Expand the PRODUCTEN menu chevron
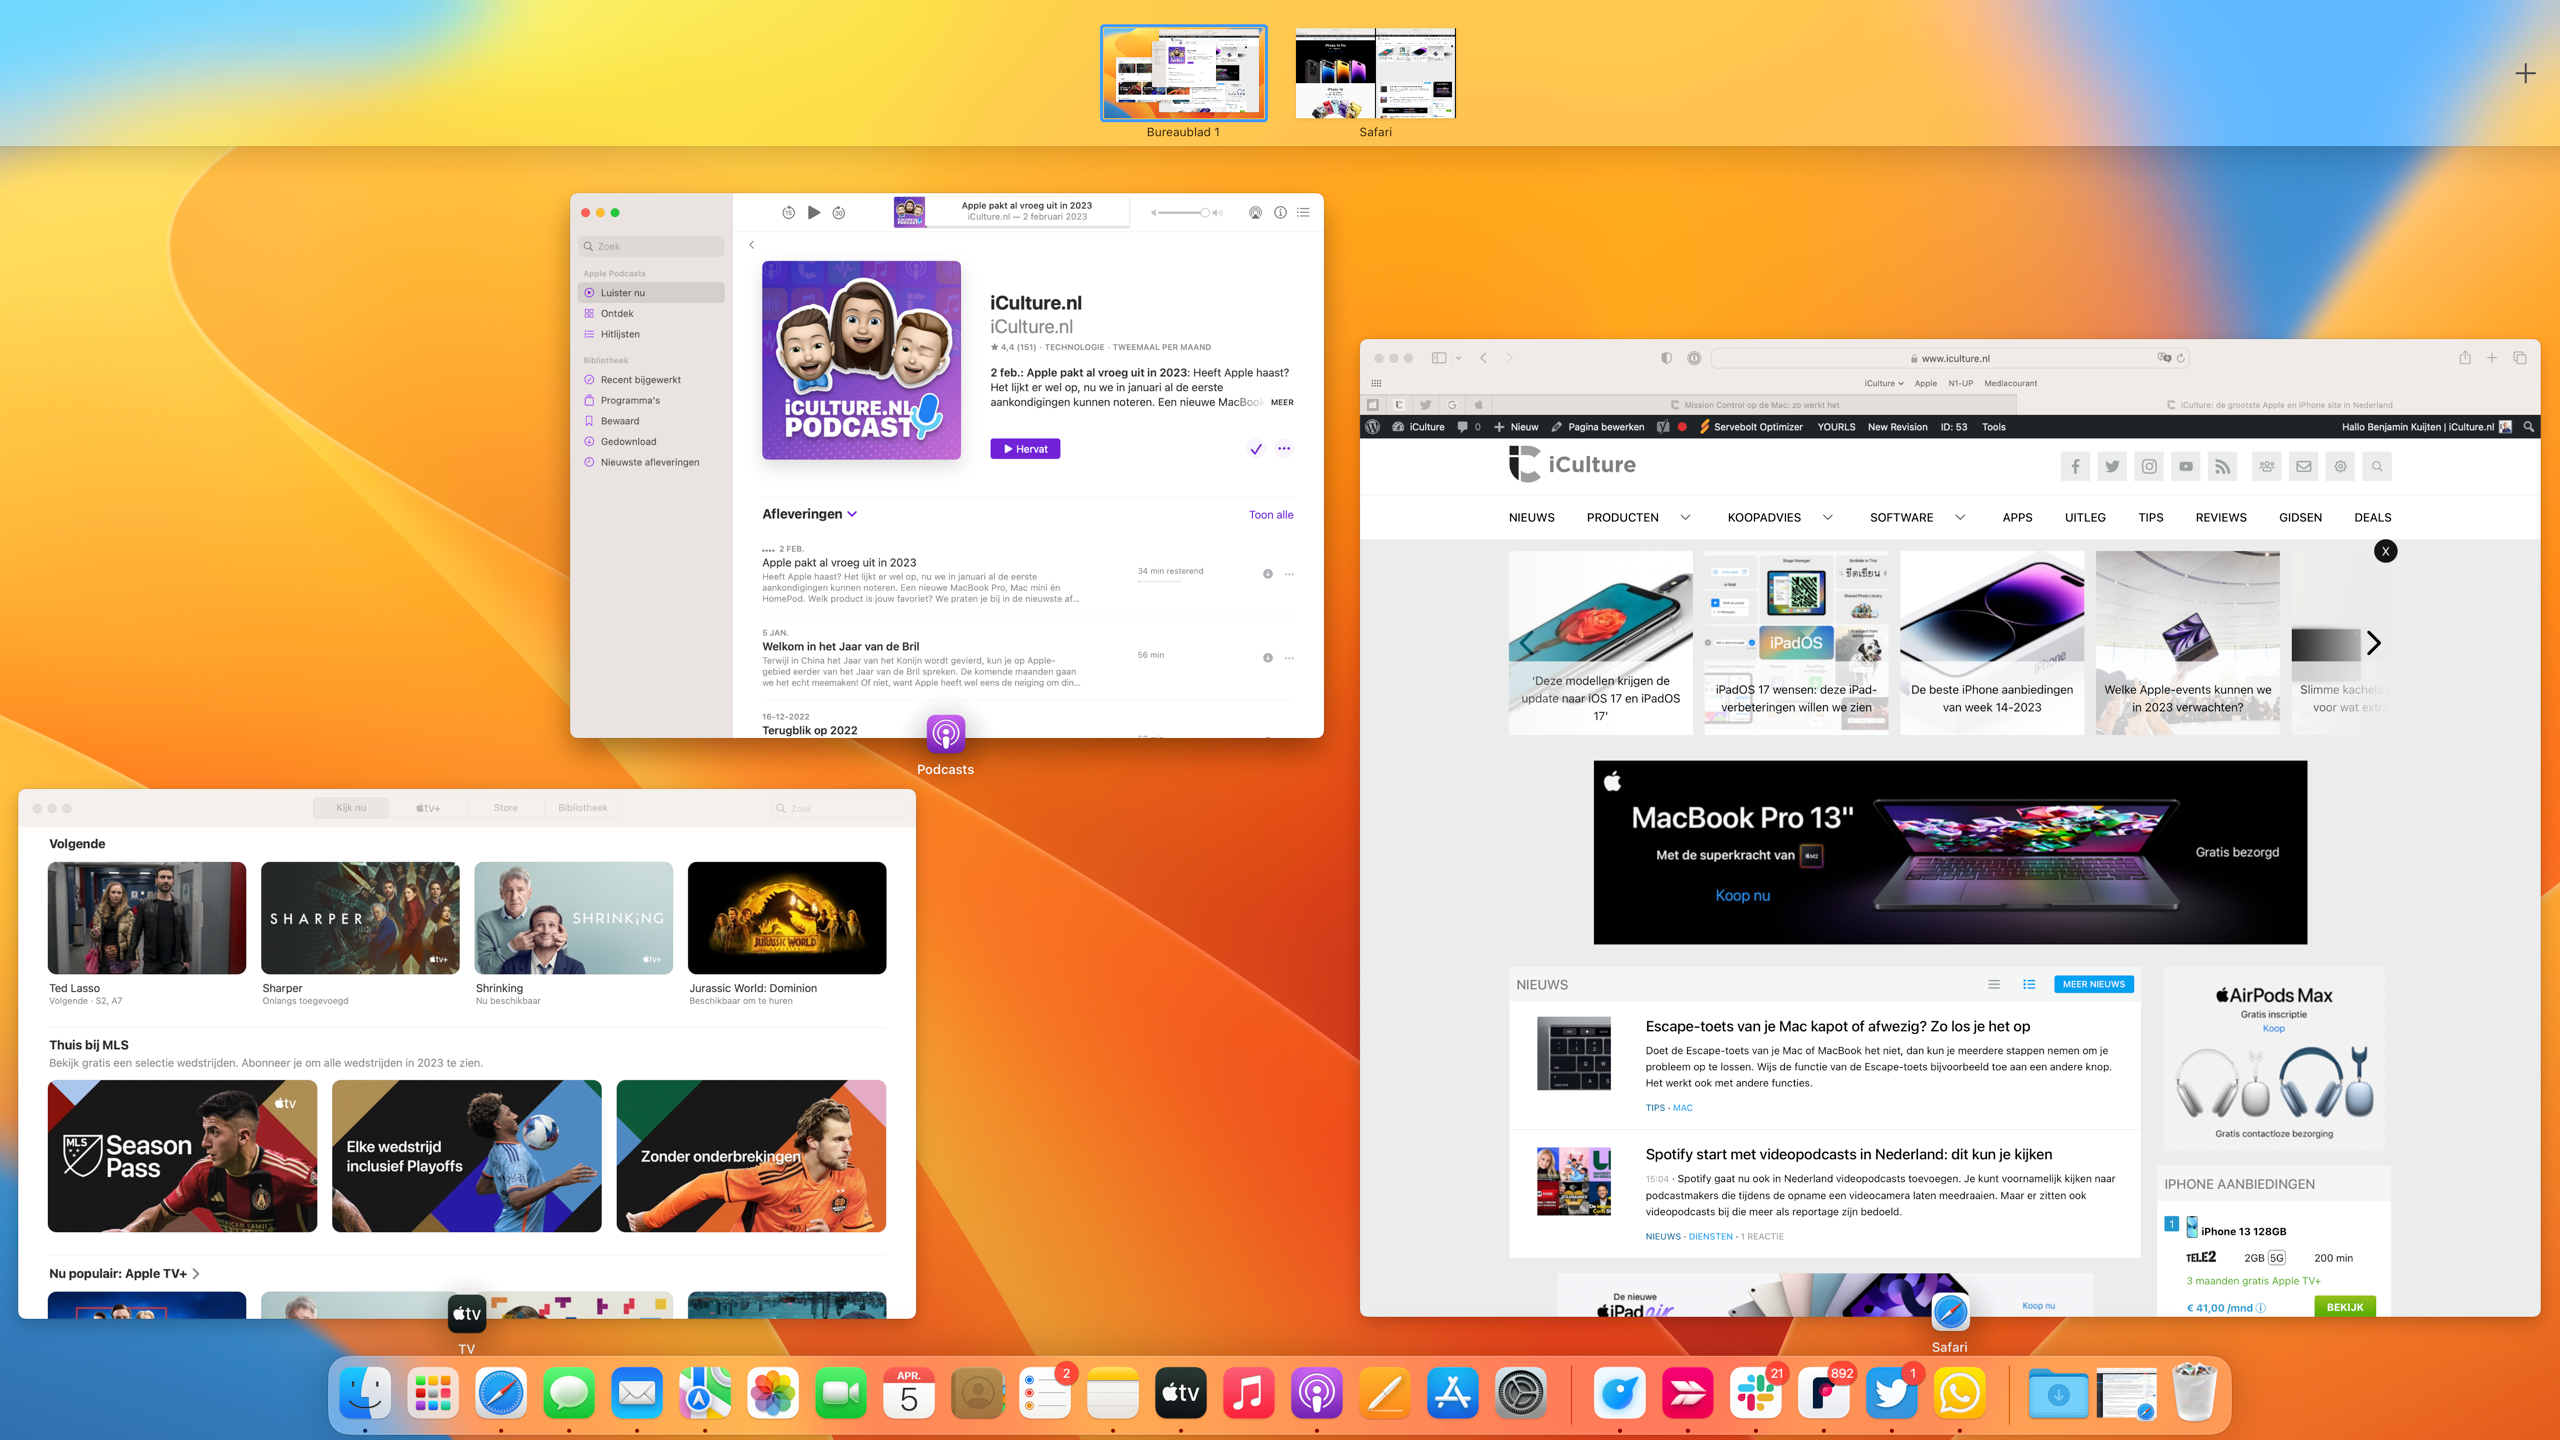The image size is (2560, 1440). click(x=1685, y=518)
